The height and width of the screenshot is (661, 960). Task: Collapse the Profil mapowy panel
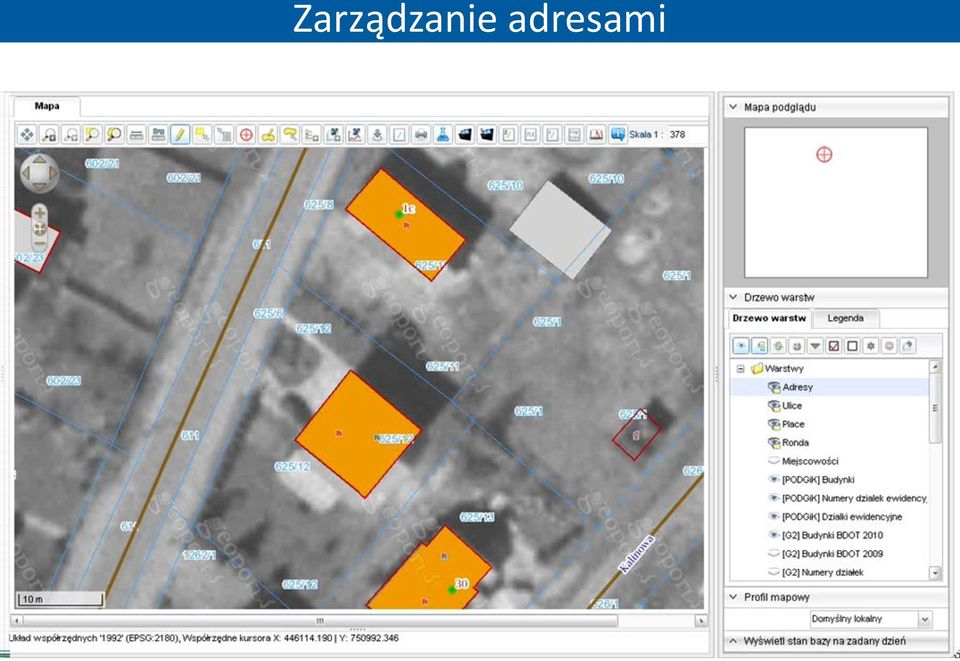tap(733, 597)
